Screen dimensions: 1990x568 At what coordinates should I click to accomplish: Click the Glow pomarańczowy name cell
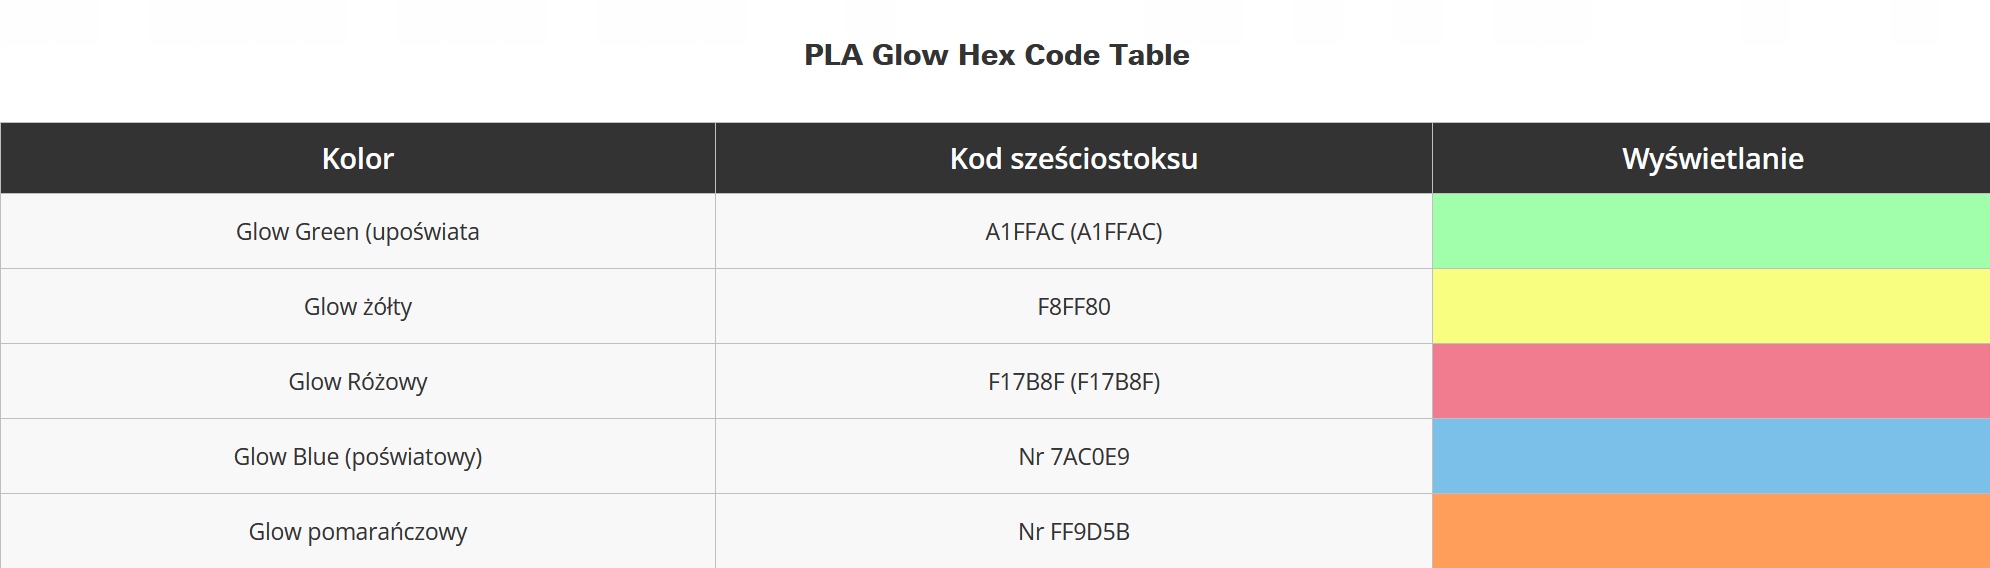358,532
